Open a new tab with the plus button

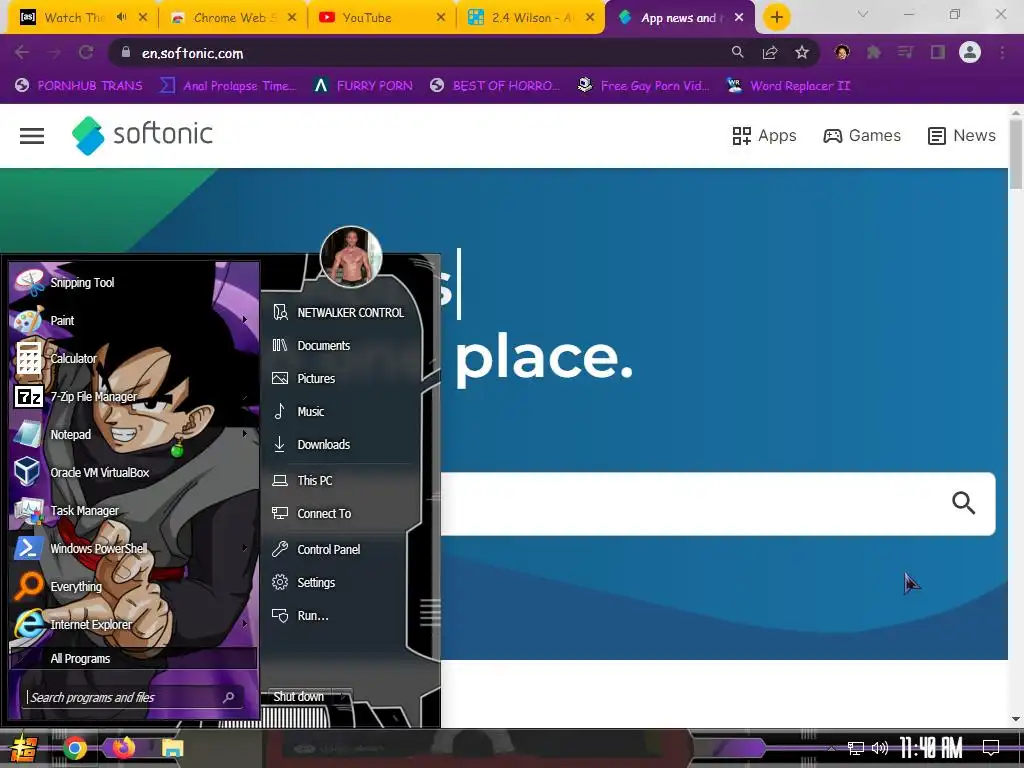776,18
